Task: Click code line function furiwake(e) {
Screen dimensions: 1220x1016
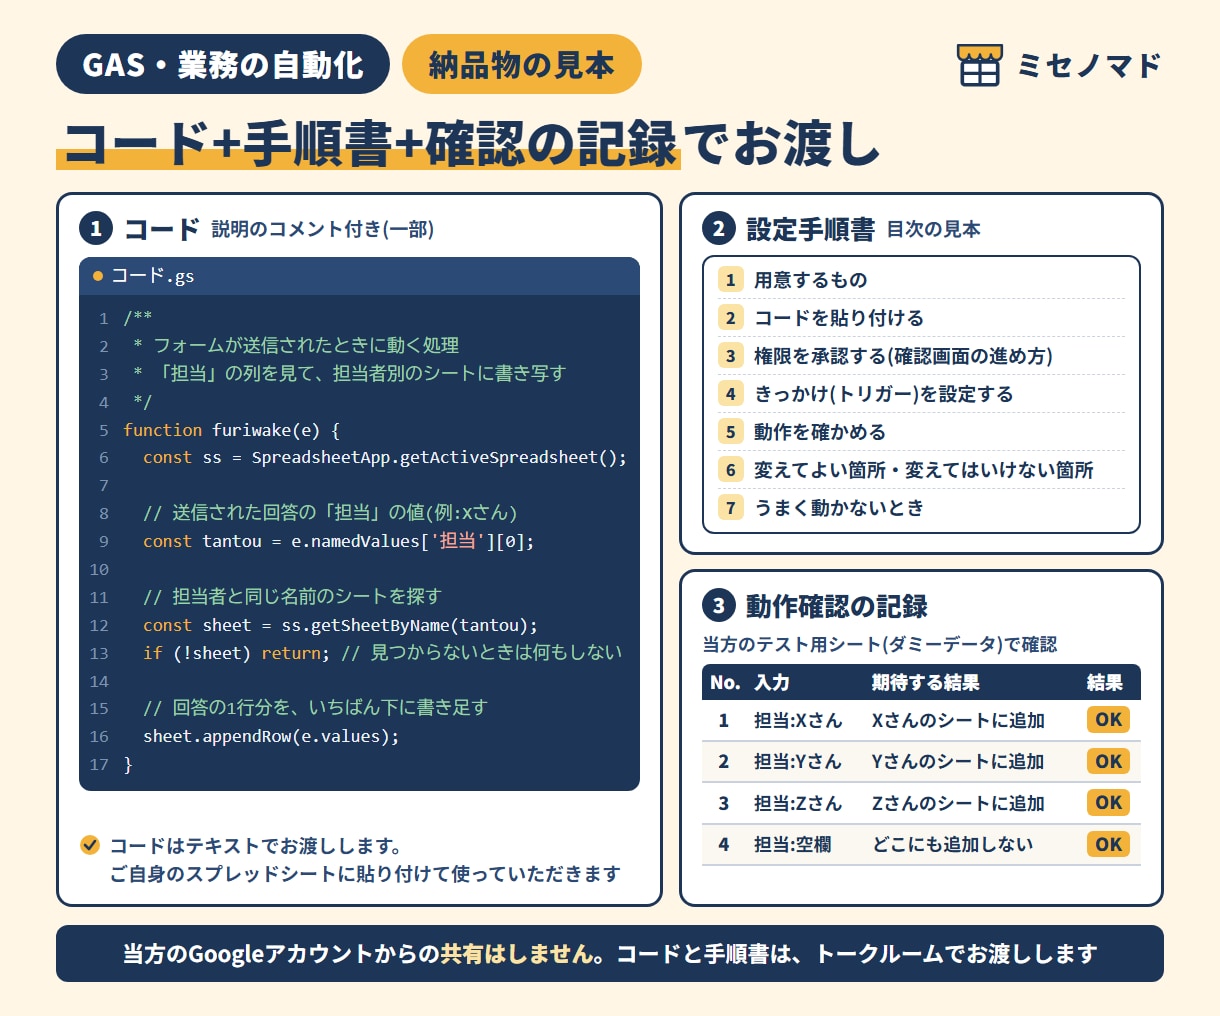Action: [x=232, y=430]
